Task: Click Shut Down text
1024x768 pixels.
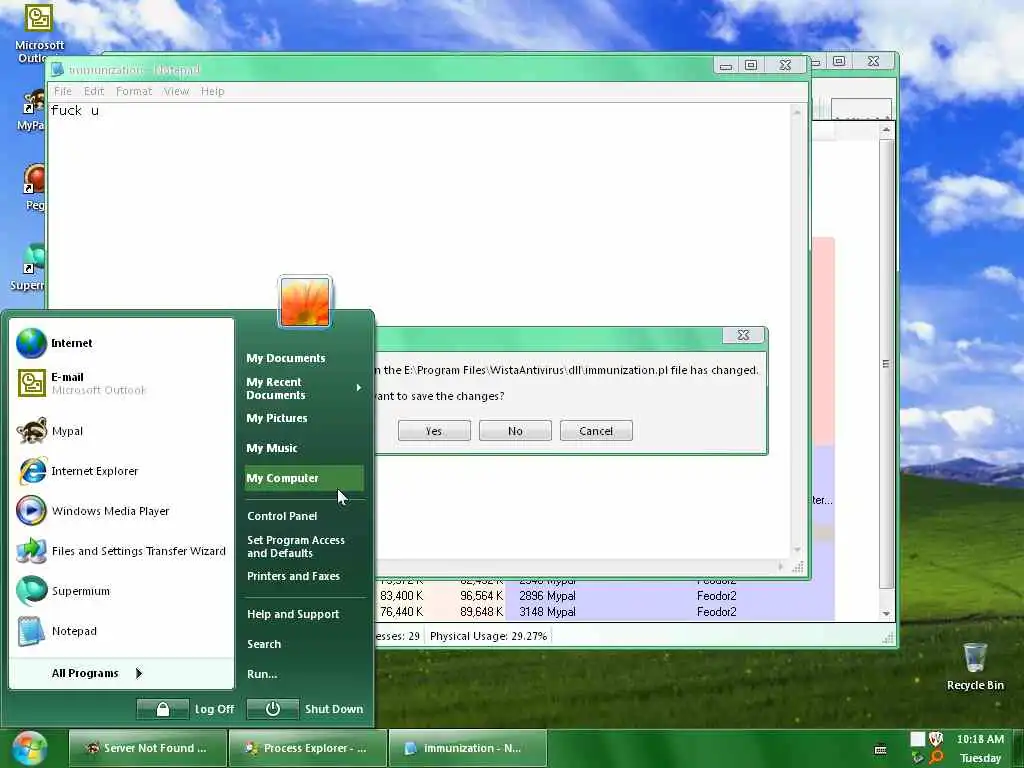Action: pos(334,709)
